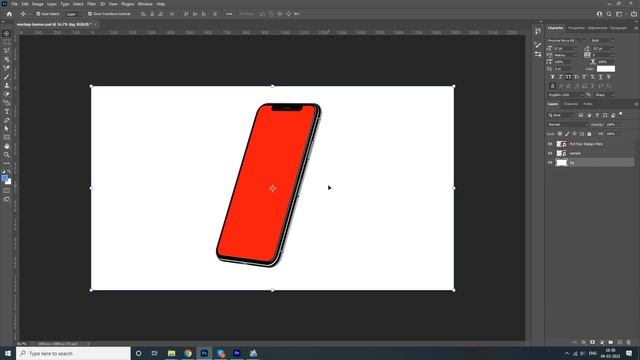640x360 pixels.
Task: Open the Filter menu
Action: tap(91, 4)
